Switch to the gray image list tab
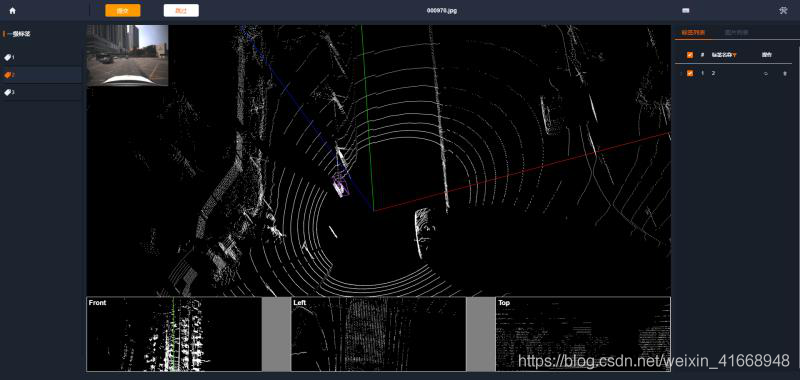 pos(736,33)
